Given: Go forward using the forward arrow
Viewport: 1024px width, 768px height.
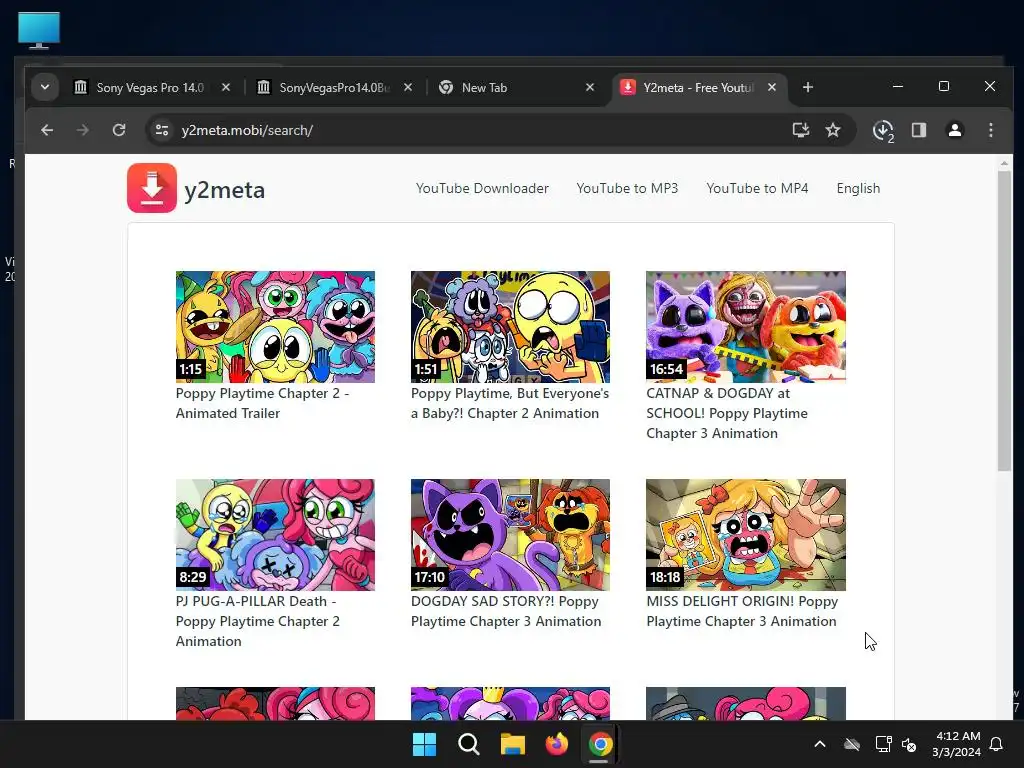Looking at the screenshot, I should (82, 130).
